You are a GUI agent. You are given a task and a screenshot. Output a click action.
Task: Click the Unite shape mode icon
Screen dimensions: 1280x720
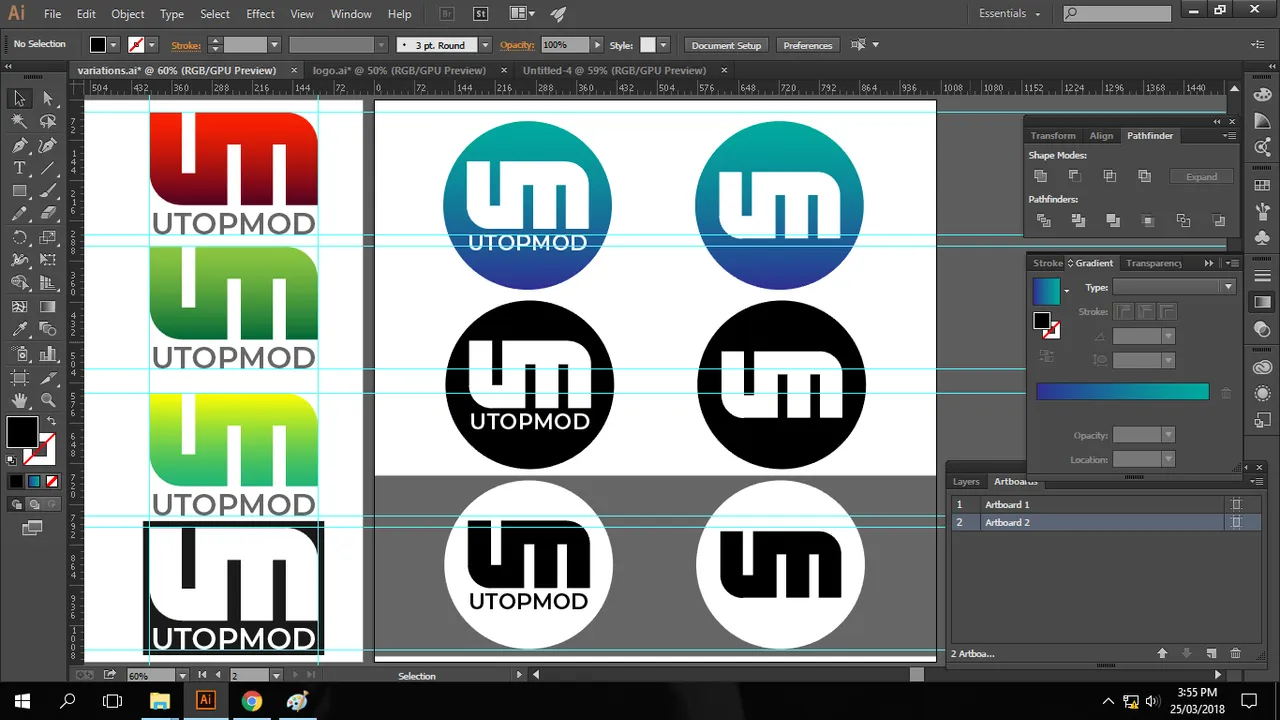[x=1040, y=176]
